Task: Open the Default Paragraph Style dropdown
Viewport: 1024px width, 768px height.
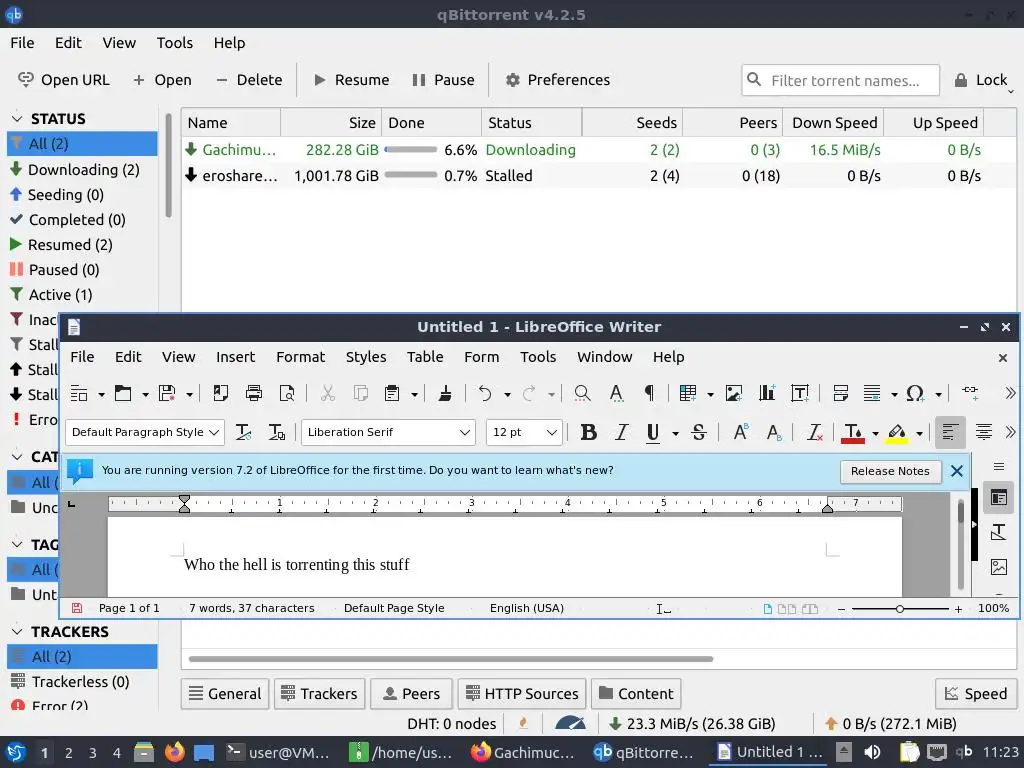Action: tap(214, 432)
